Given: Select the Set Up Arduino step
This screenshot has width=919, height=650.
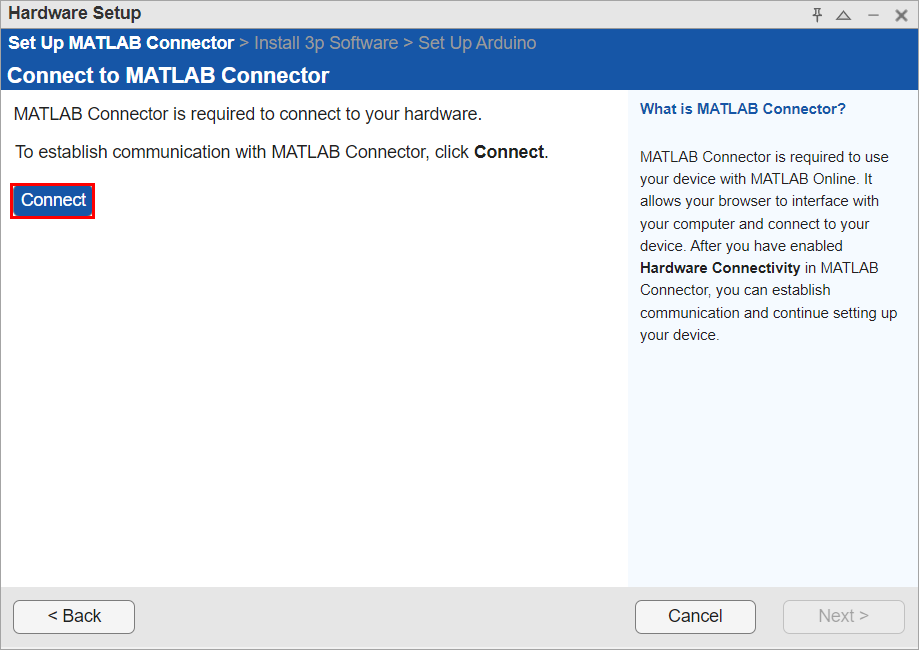Looking at the screenshot, I should (x=477, y=43).
